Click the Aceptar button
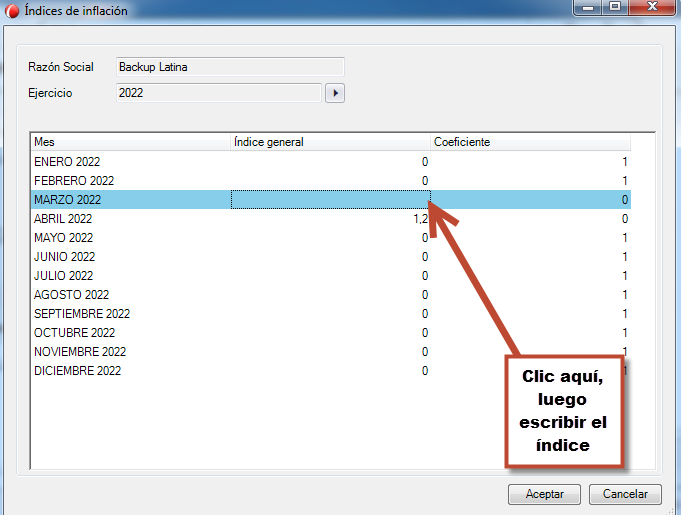The height and width of the screenshot is (515, 681). pyautogui.click(x=544, y=494)
